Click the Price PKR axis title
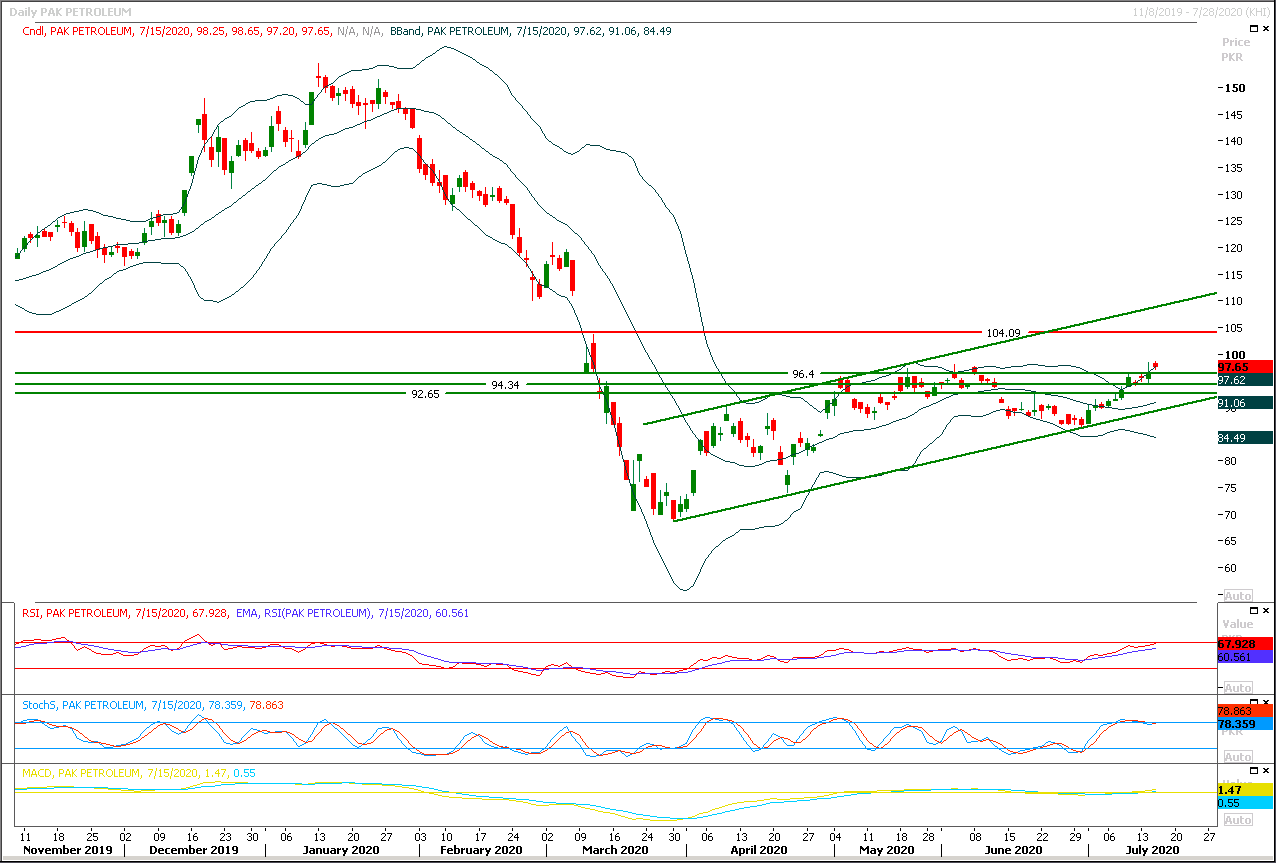1276x863 pixels. [x=1236, y=50]
